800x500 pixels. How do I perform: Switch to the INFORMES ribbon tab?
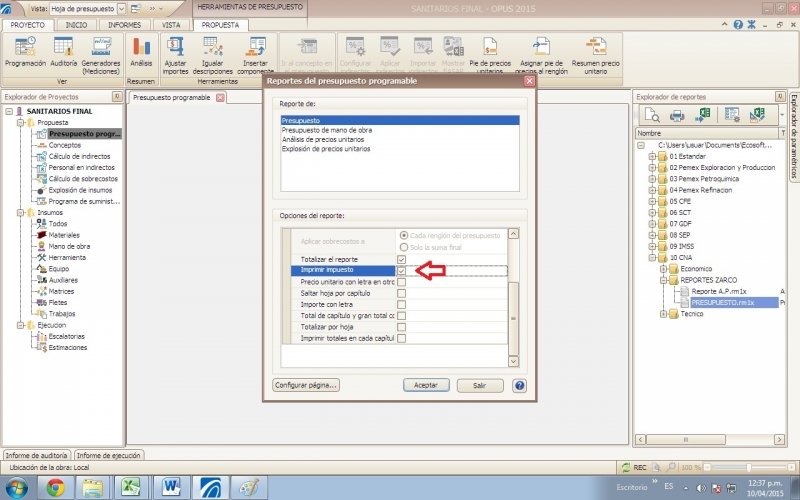(124, 24)
